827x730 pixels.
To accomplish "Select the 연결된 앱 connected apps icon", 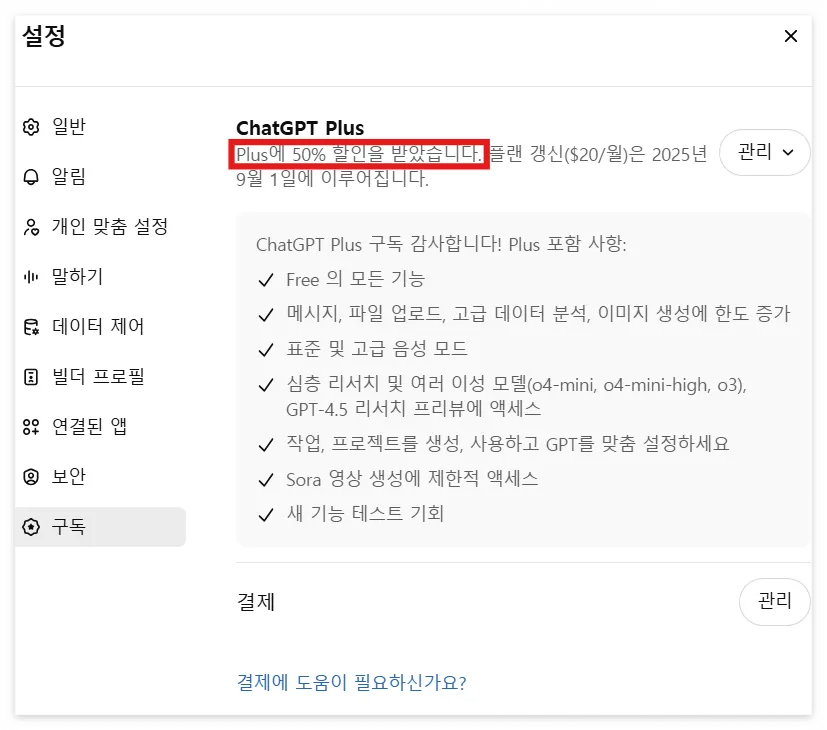I will point(29,427).
